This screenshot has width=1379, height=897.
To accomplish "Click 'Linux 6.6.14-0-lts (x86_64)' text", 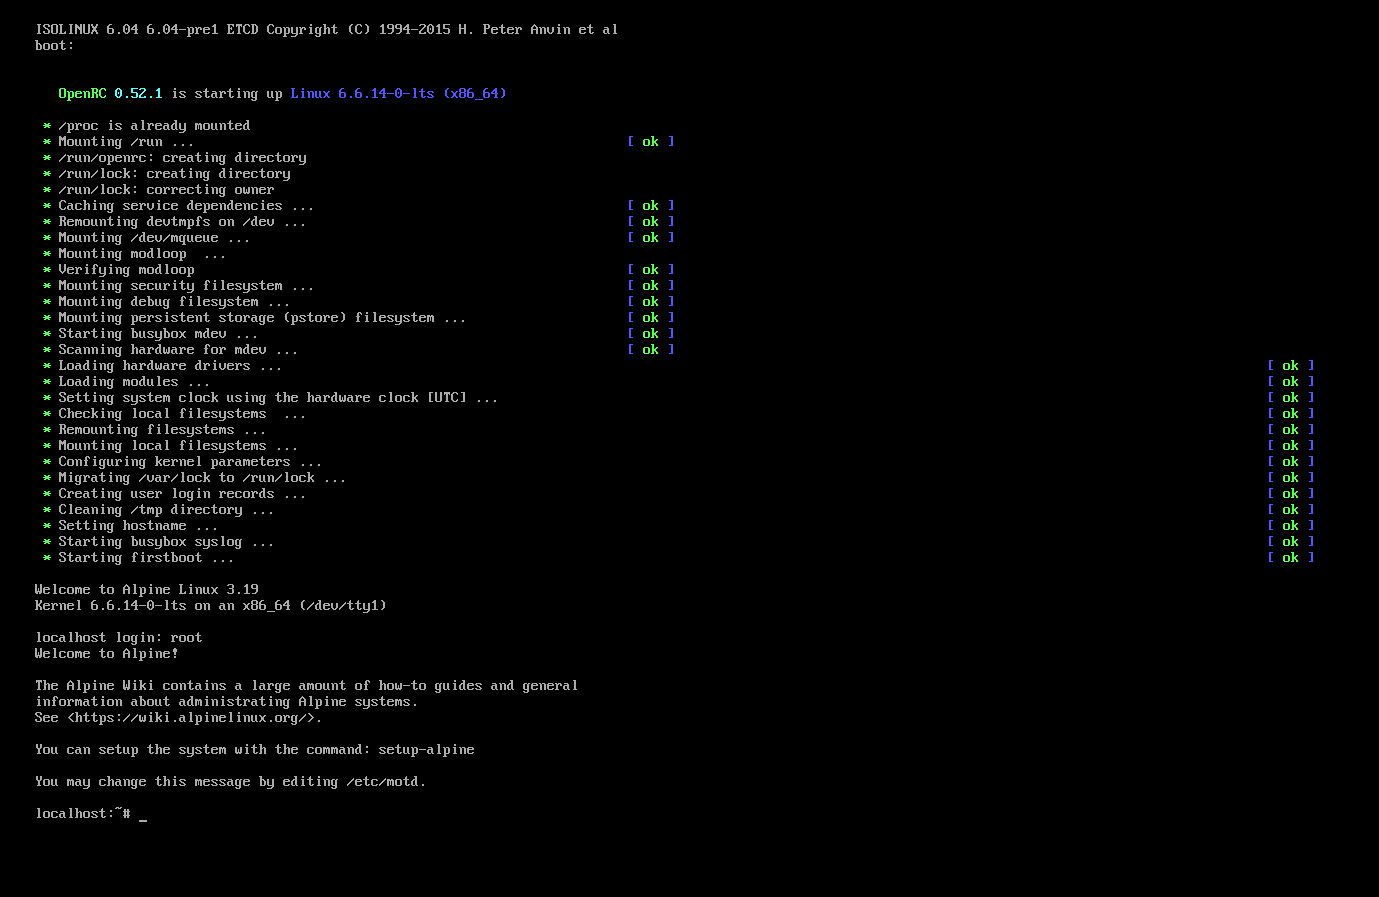I will pos(398,94).
